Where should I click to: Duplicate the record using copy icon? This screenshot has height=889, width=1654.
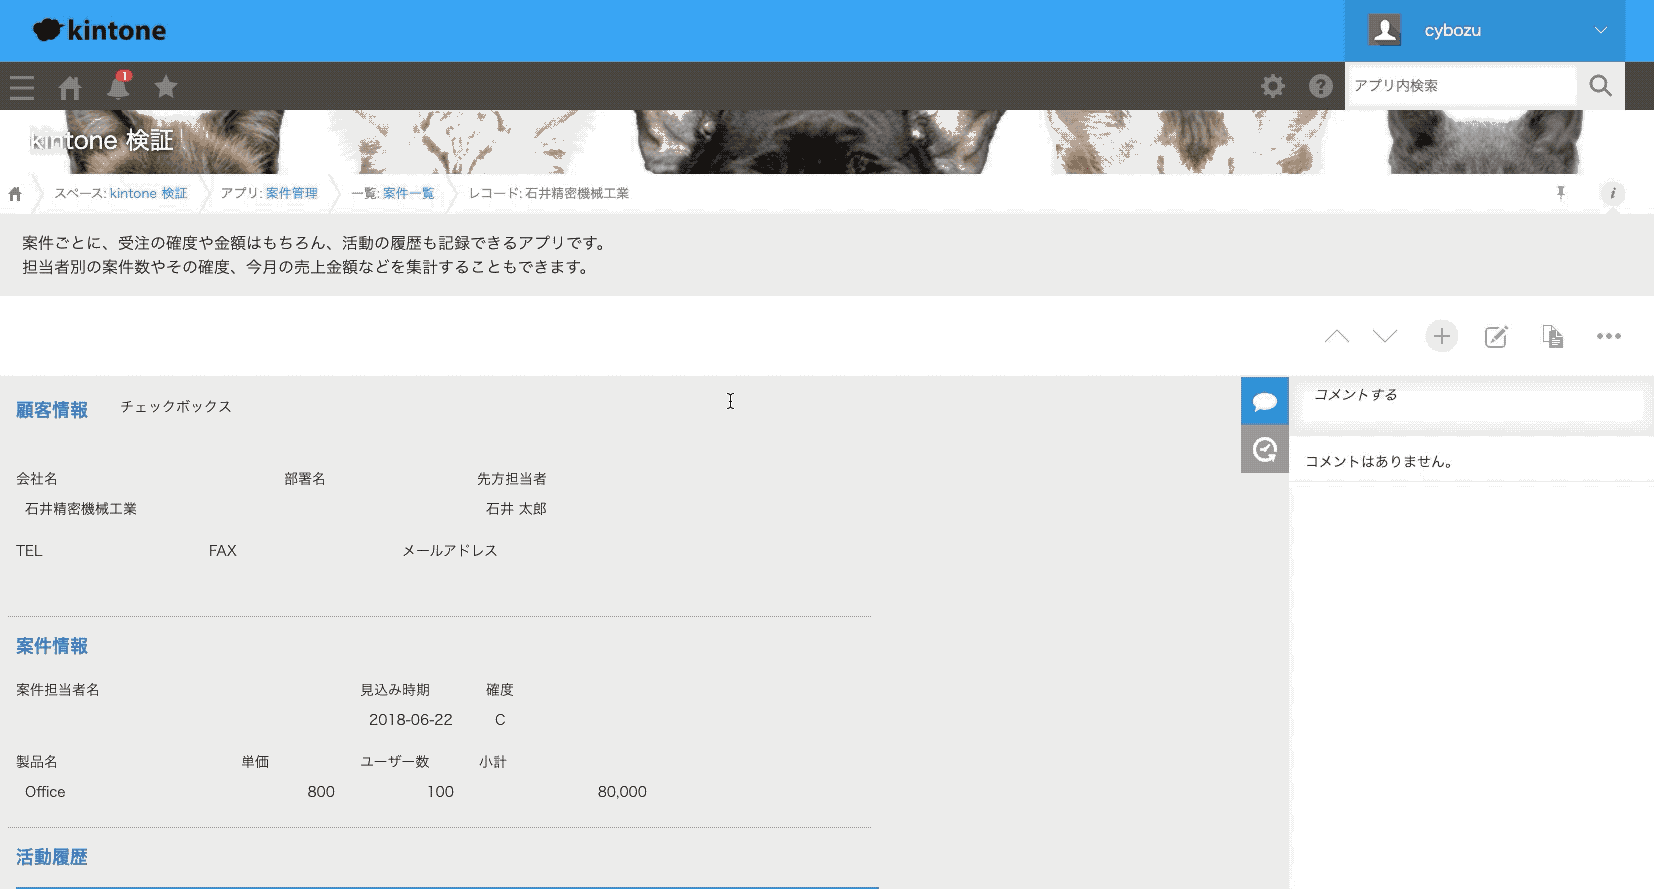(x=1552, y=337)
